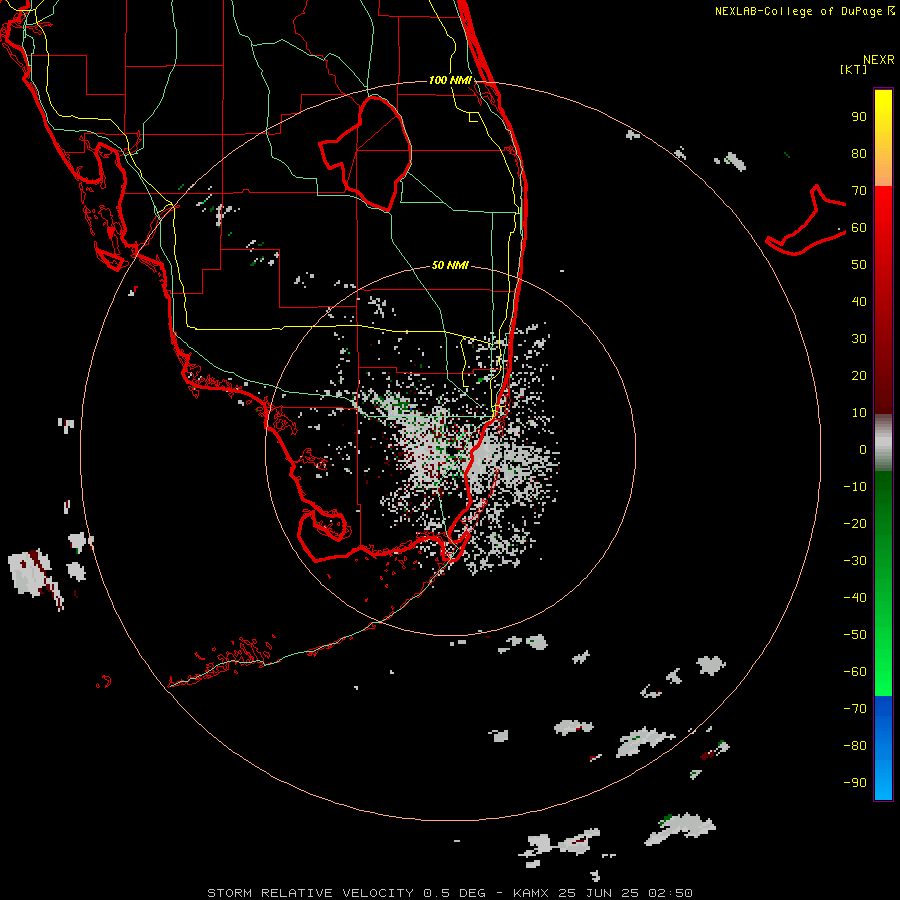Click the 80 value on velocity scale
This screenshot has width=900, height=900.
click(859, 154)
